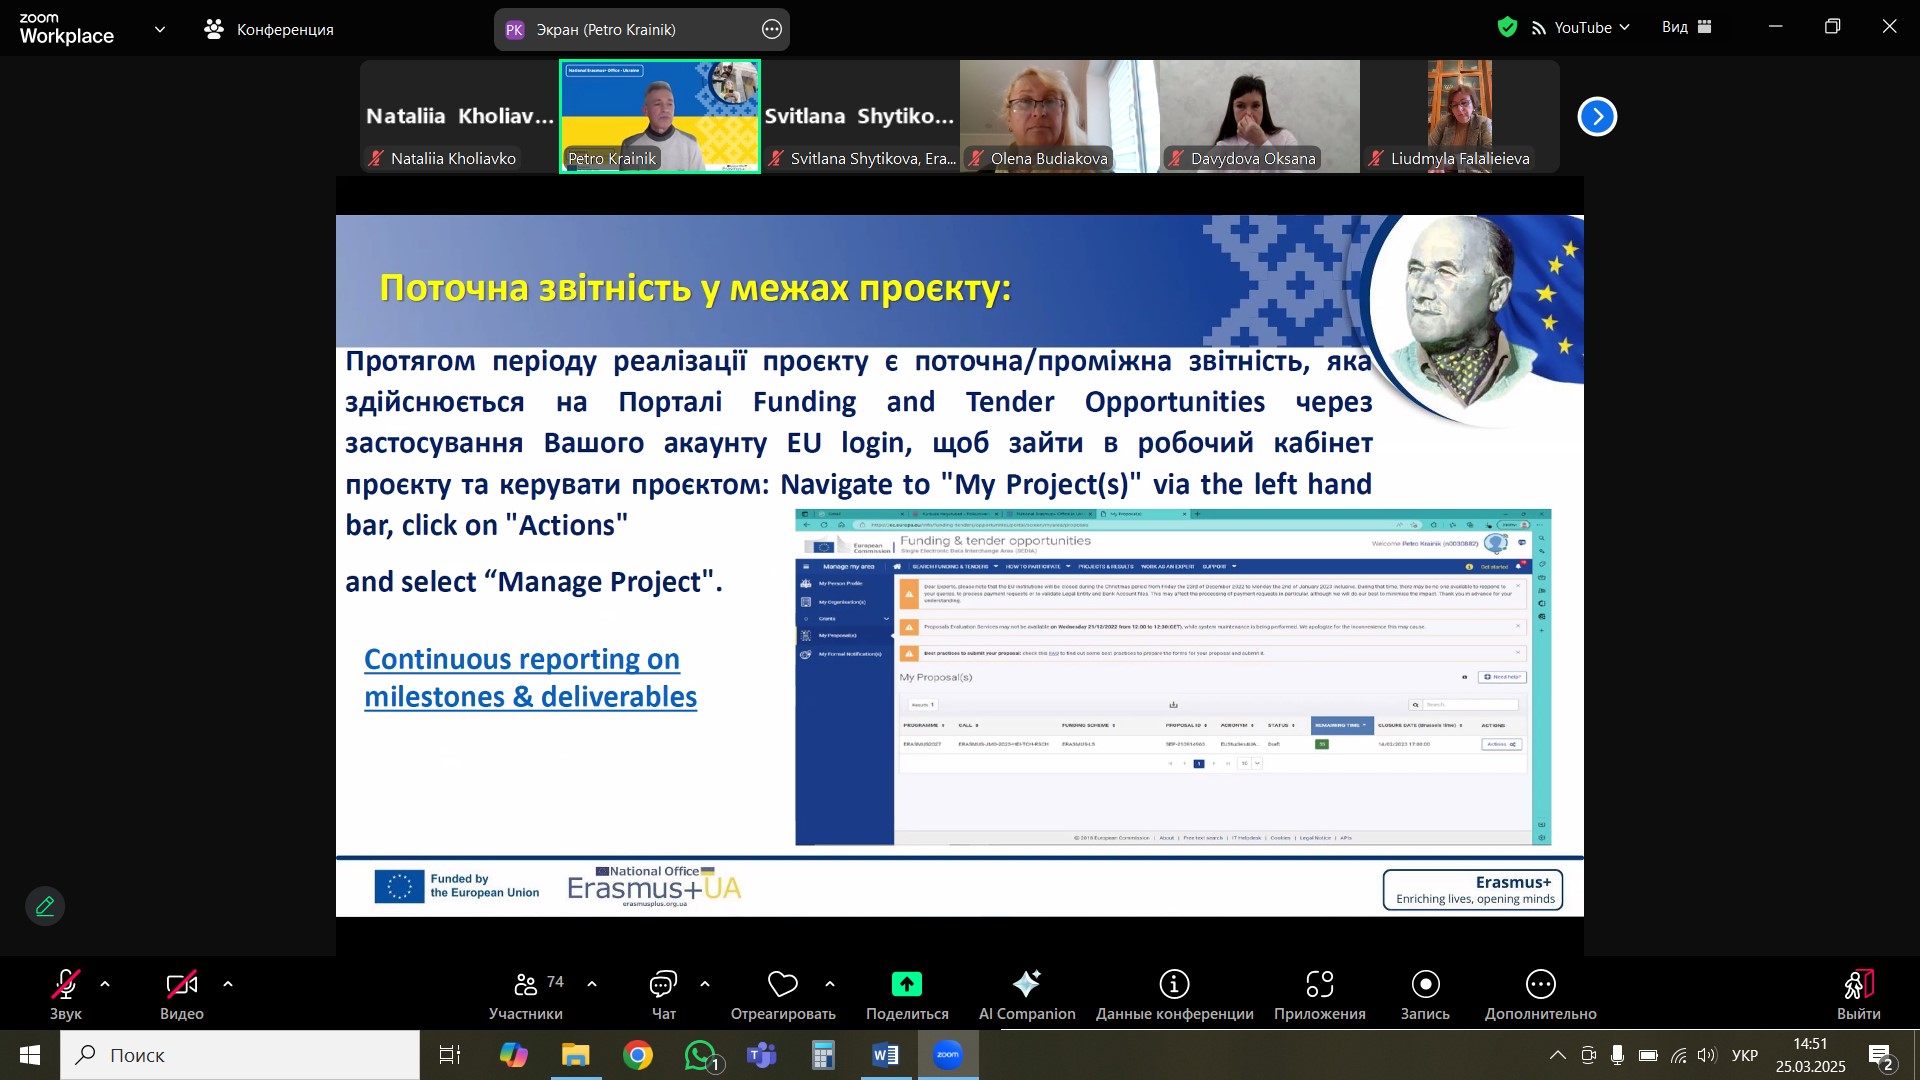Open Word from the Windows taskbar
This screenshot has height=1080, width=1920.
point(885,1055)
